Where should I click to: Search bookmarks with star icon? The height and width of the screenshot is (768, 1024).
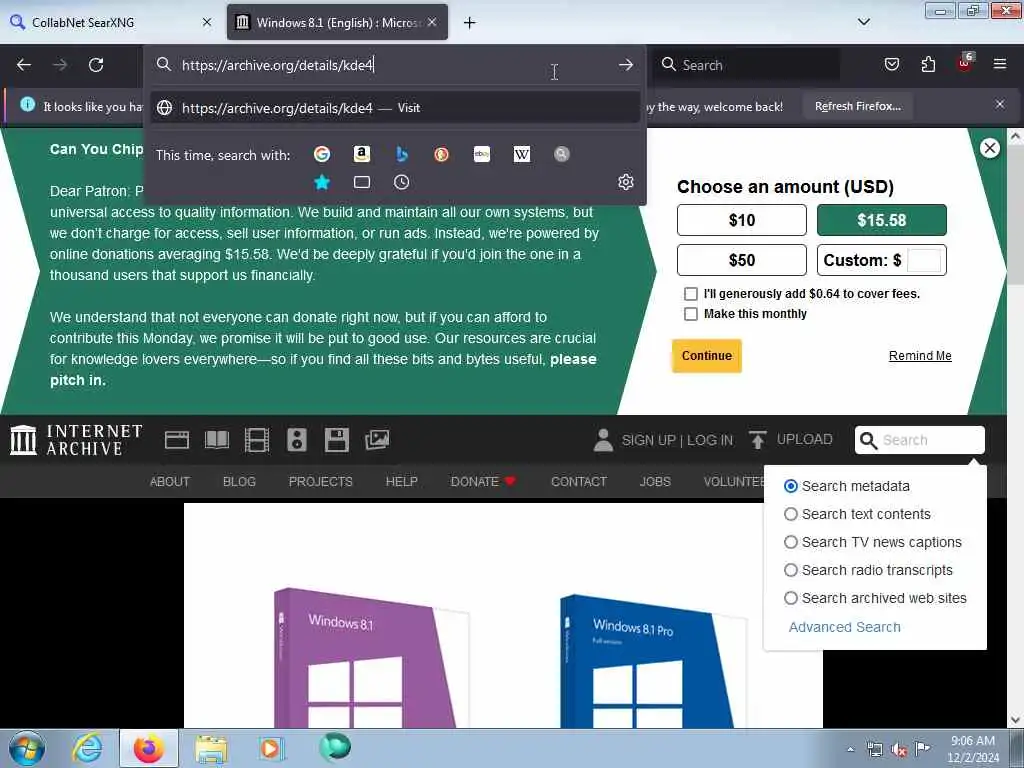click(322, 182)
